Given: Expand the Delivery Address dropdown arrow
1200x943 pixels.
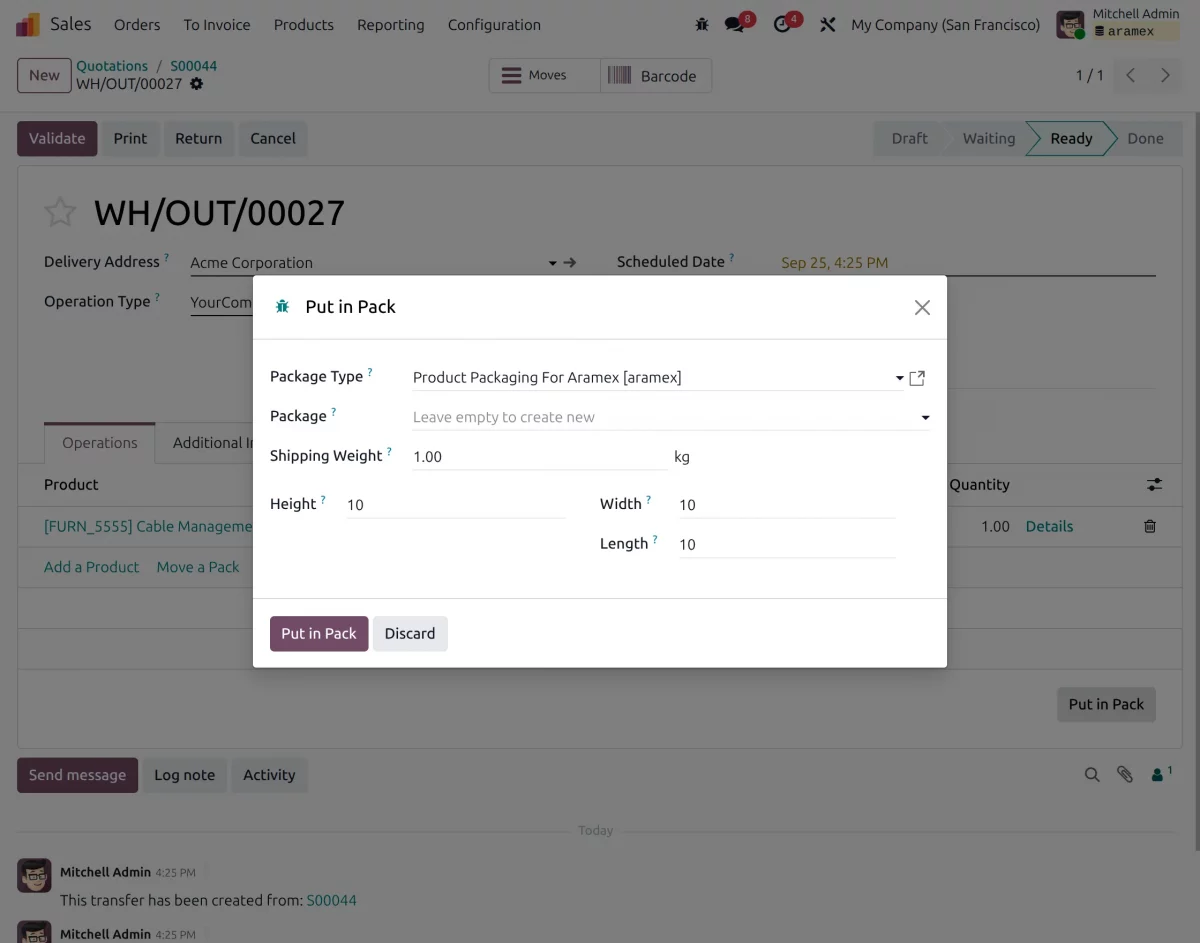Looking at the screenshot, I should click(552, 263).
